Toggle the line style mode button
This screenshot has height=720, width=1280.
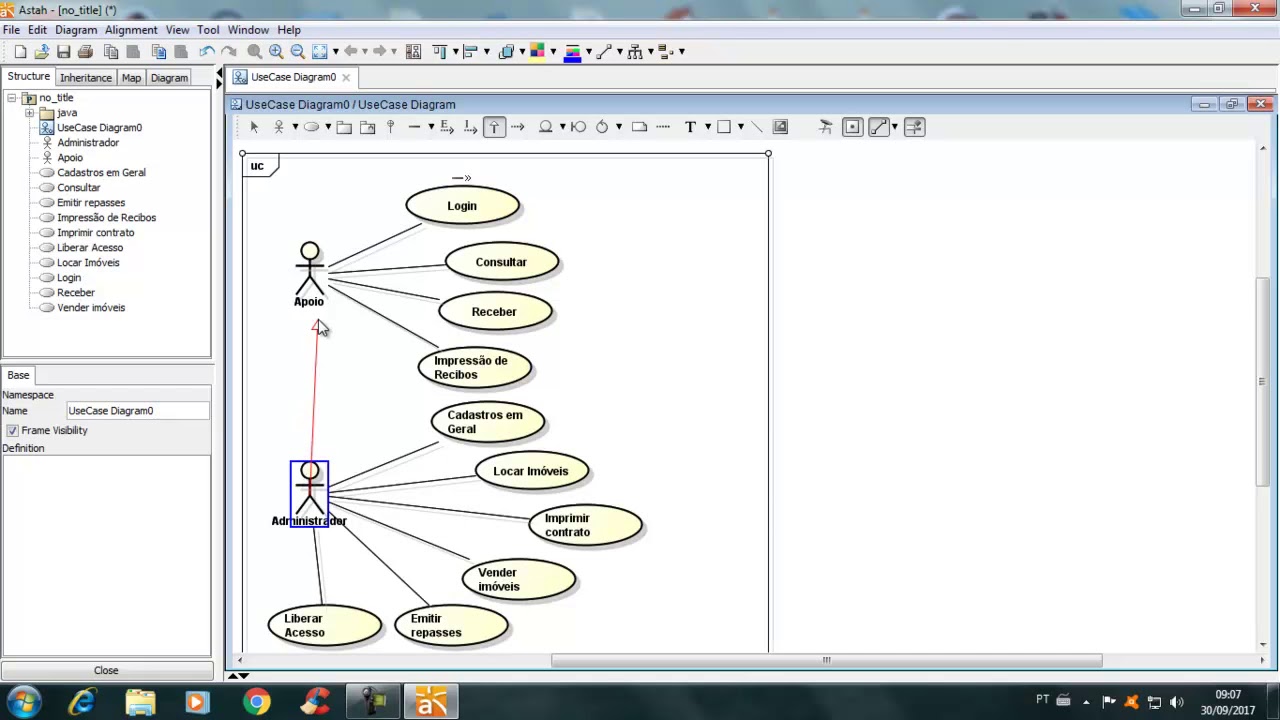click(x=878, y=127)
